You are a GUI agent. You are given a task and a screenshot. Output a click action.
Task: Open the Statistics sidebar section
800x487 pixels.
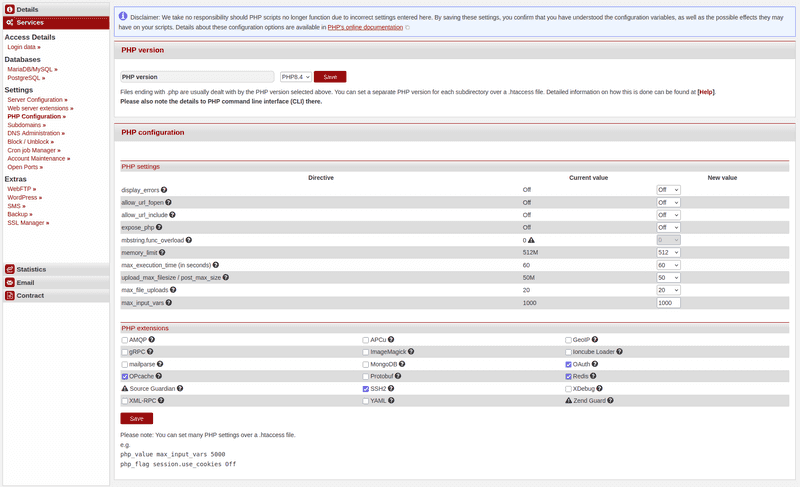pyautogui.click(x=31, y=269)
